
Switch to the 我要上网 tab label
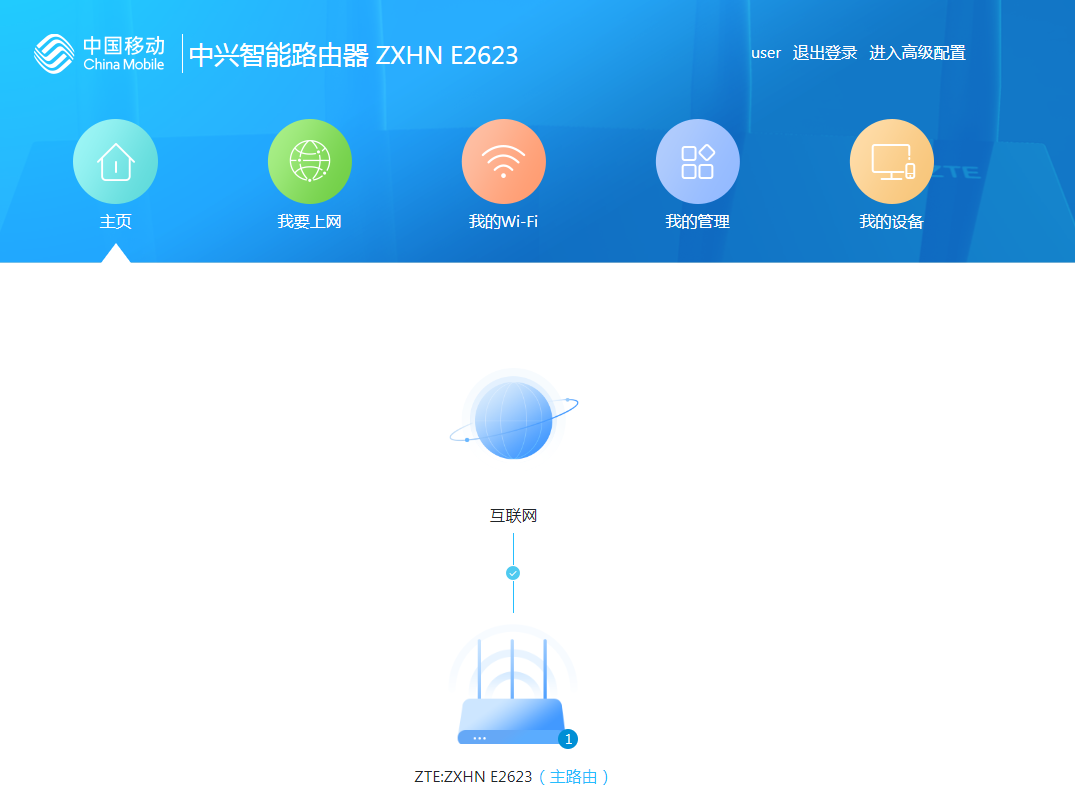point(310,222)
